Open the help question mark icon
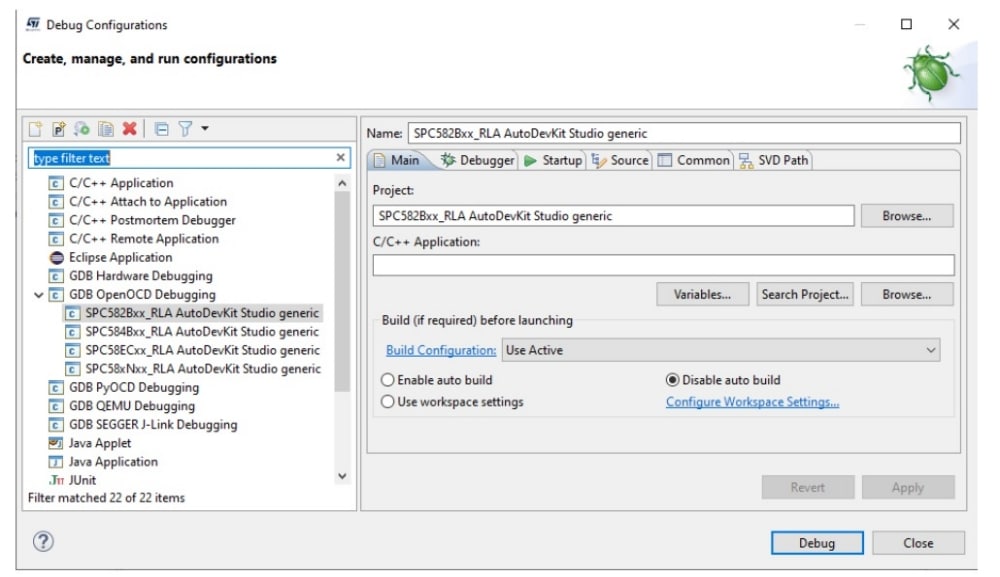Viewport: 1000px width, 577px height. (x=43, y=542)
